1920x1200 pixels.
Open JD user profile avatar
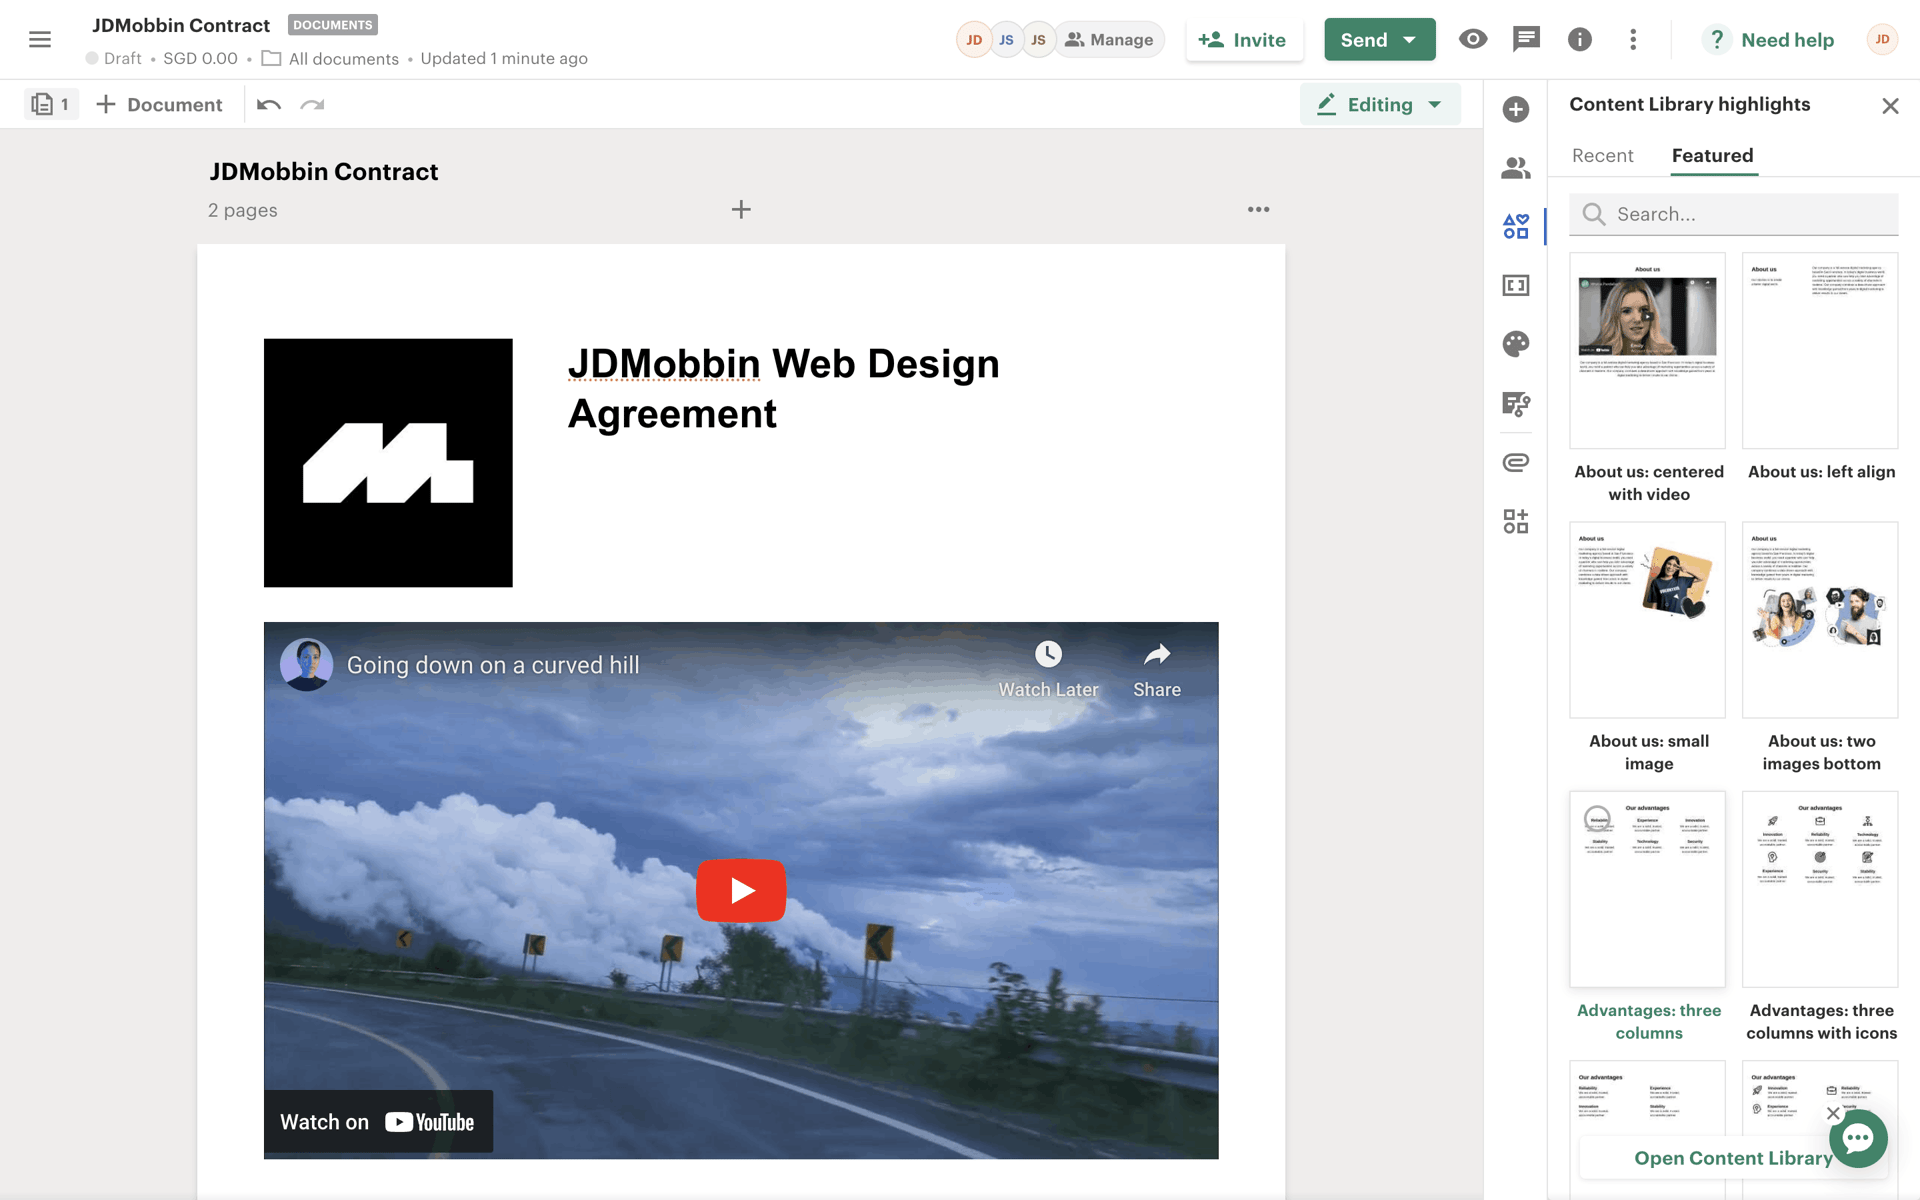coord(1882,39)
